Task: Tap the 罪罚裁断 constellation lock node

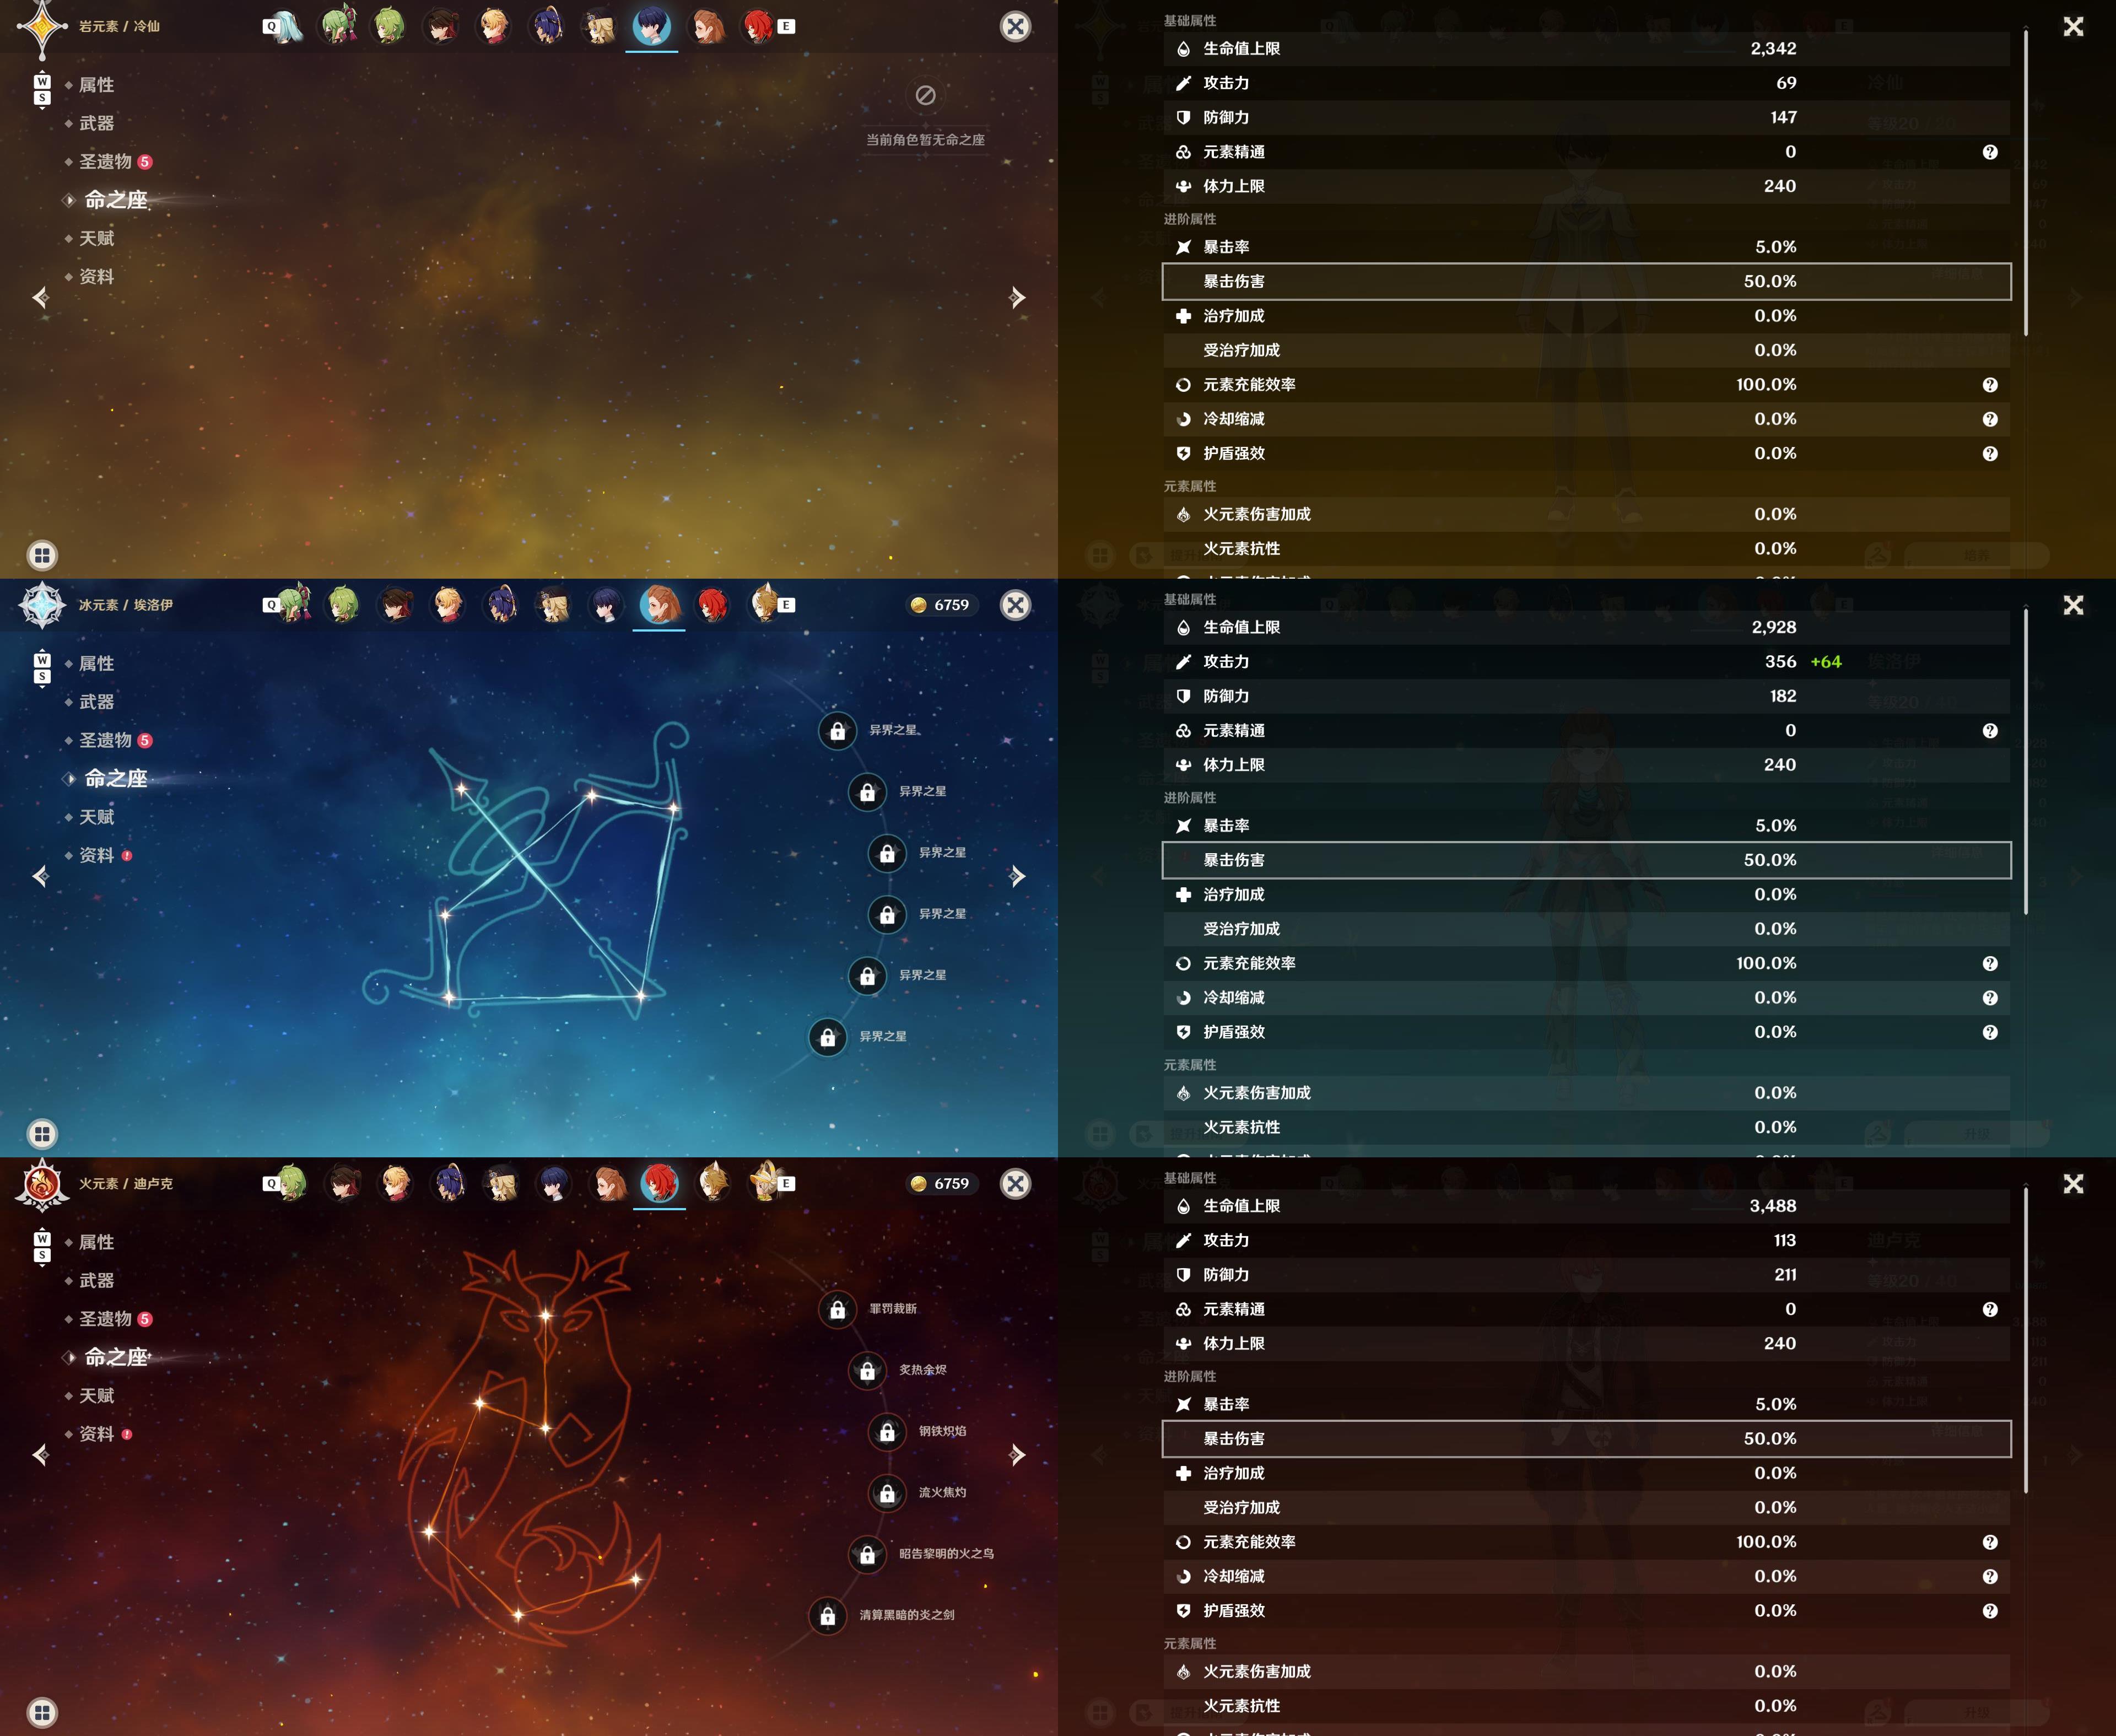Action: [838, 1309]
